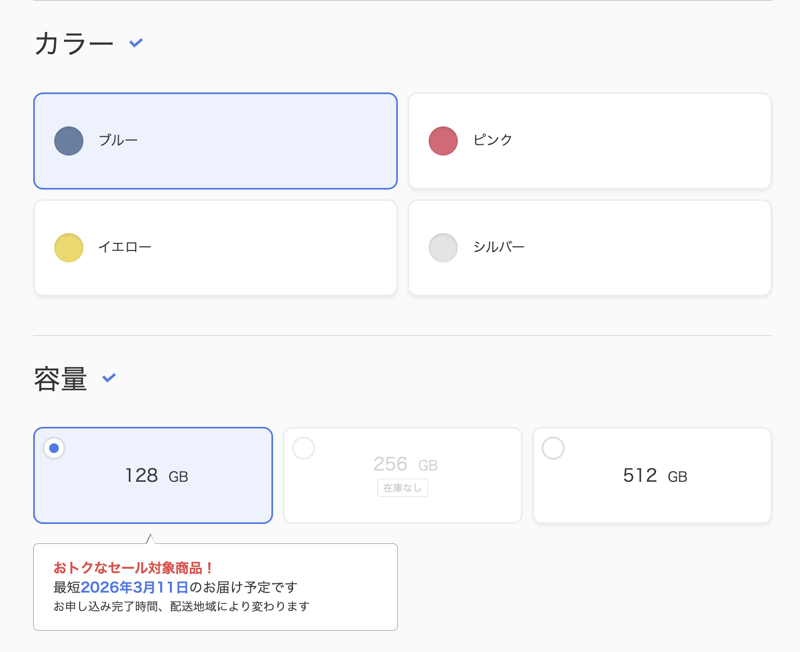Click the 512 GB capacity card
The image size is (800, 652).
(x=651, y=475)
